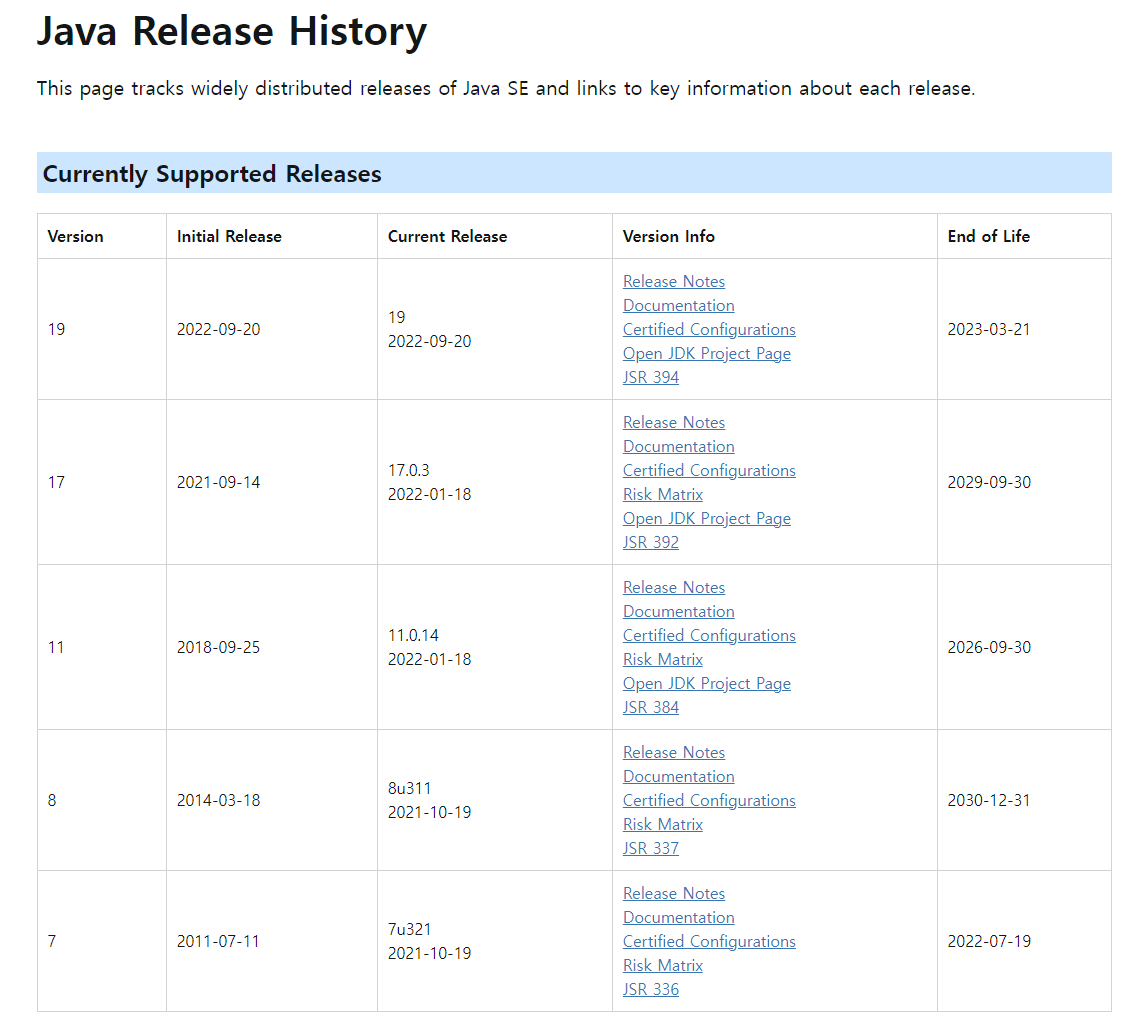Open Documentation link in version 8 row
Screen dimensions: 1141x1035
click(678, 777)
